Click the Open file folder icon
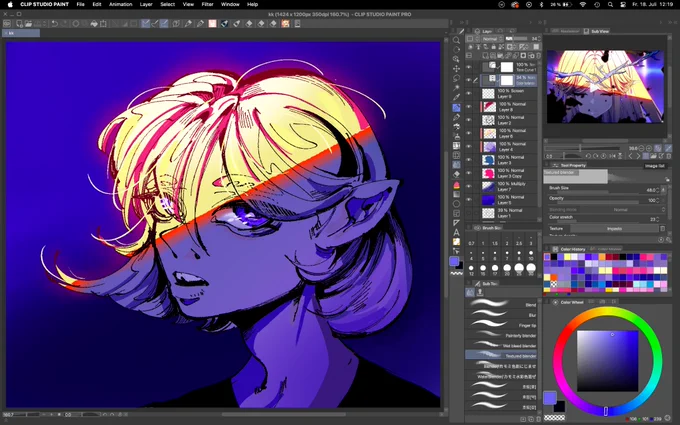Screen dimensions: 680x425 click(x=28, y=24)
